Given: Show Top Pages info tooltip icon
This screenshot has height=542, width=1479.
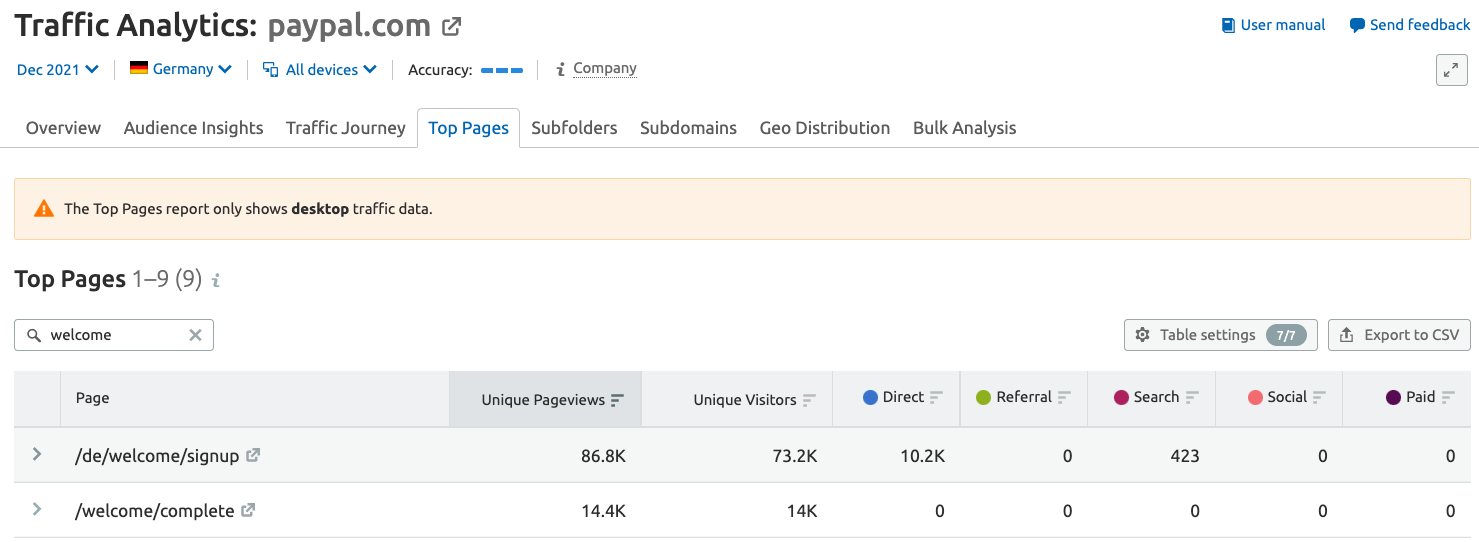Looking at the screenshot, I should pyautogui.click(x=215, y=280).
